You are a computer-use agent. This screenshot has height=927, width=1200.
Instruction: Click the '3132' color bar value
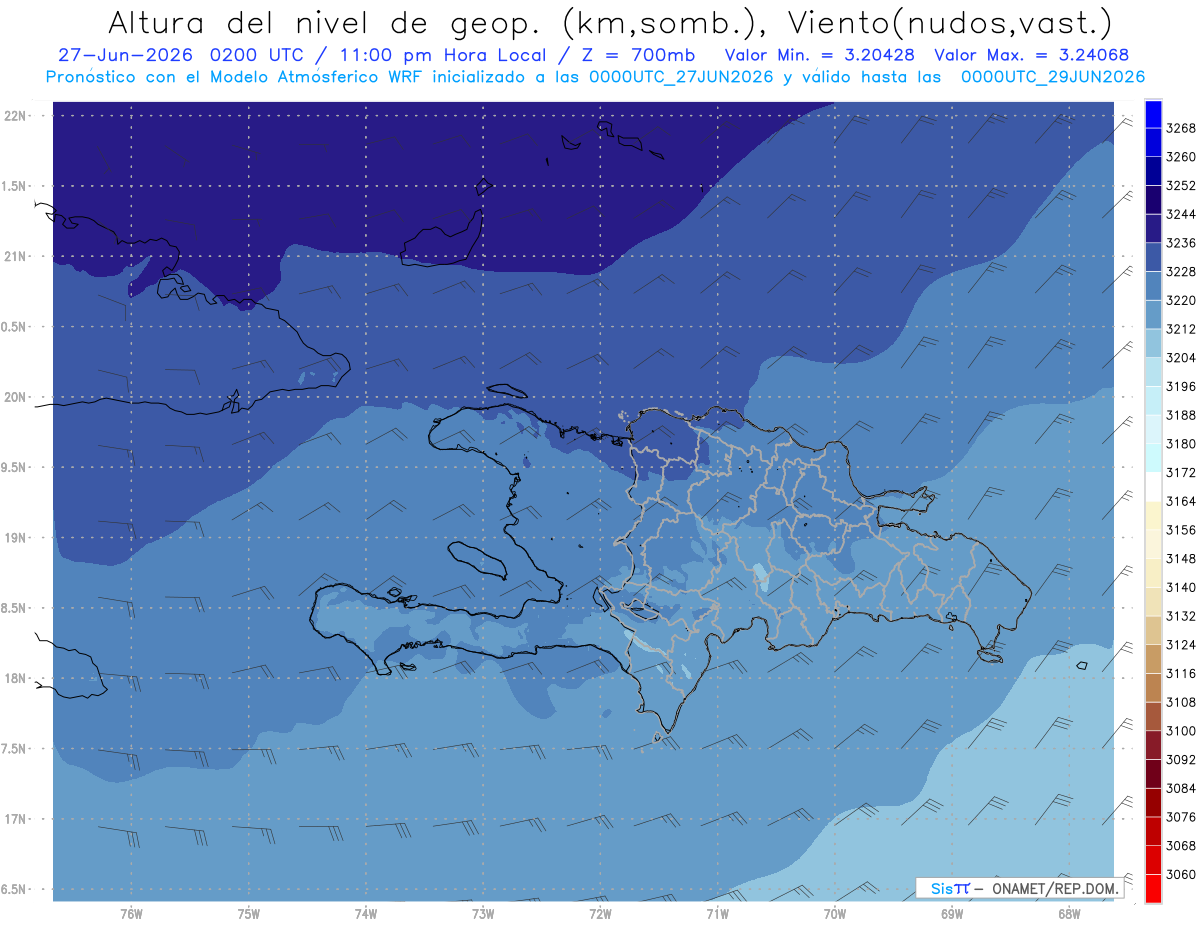[x=1181, y=616]
